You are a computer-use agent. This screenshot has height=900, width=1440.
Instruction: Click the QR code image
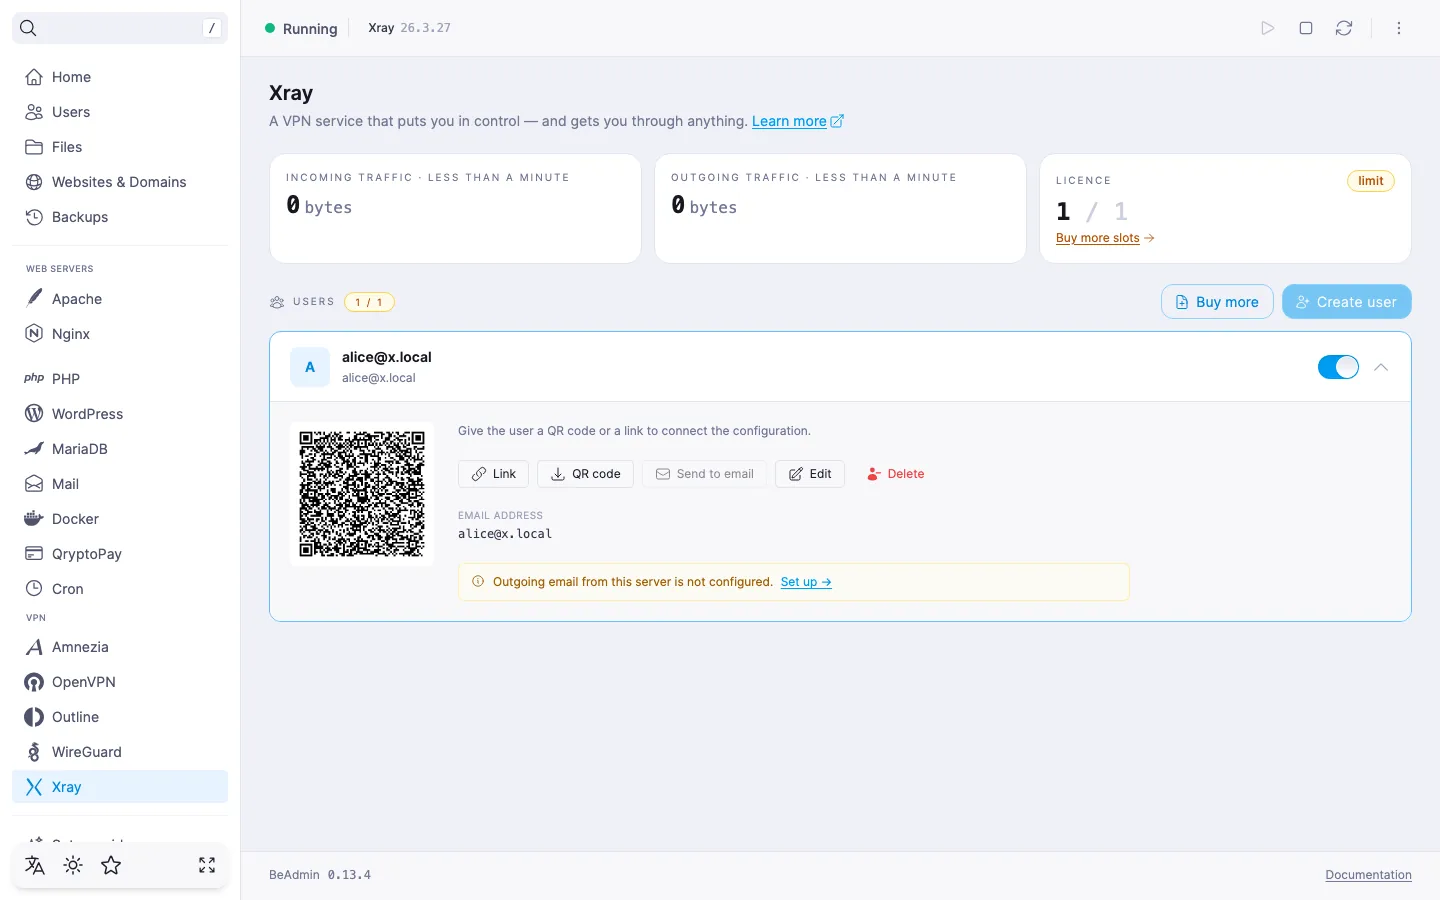pyautogui.click(x=362, y=494)
